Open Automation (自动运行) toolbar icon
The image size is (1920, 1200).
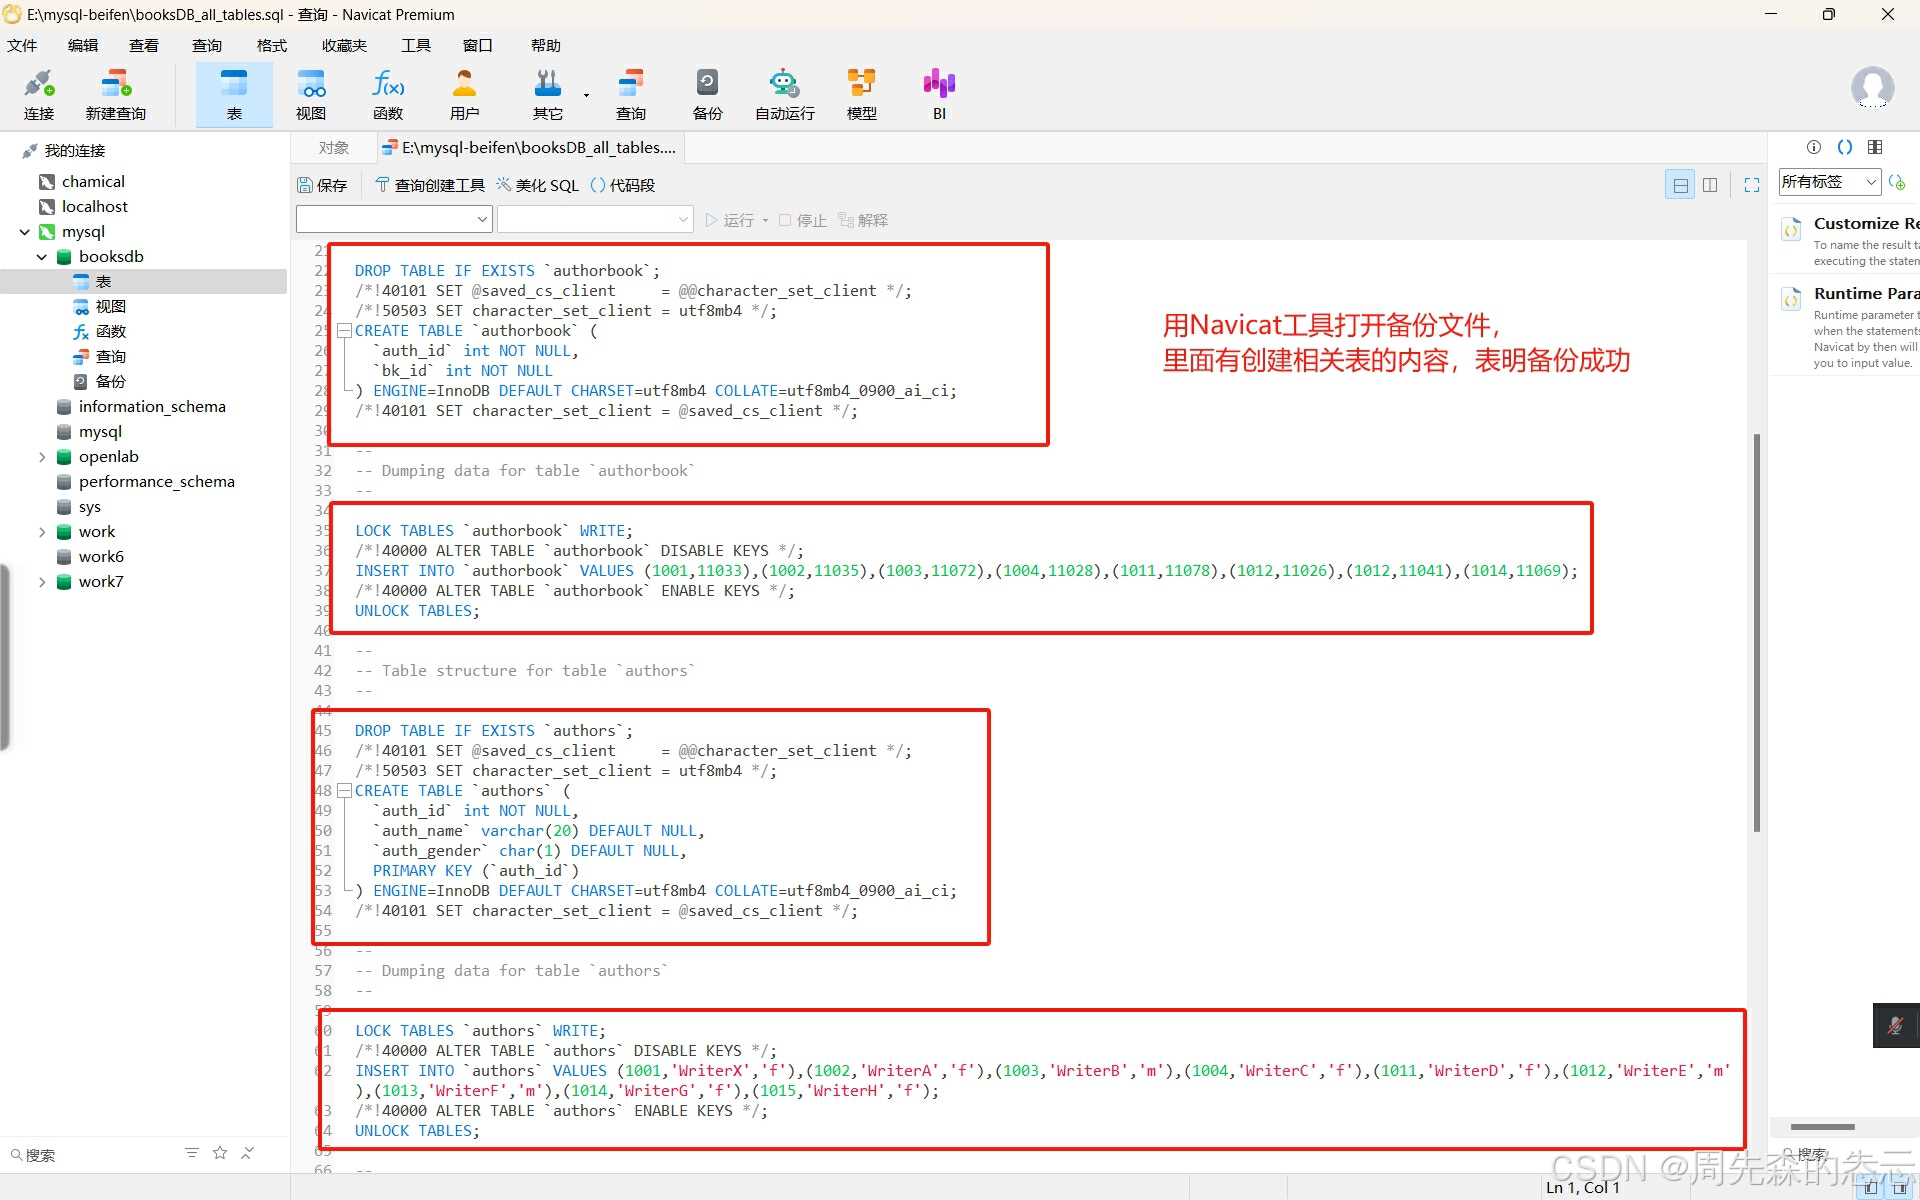pyautogui.click(x=785, y=95)
